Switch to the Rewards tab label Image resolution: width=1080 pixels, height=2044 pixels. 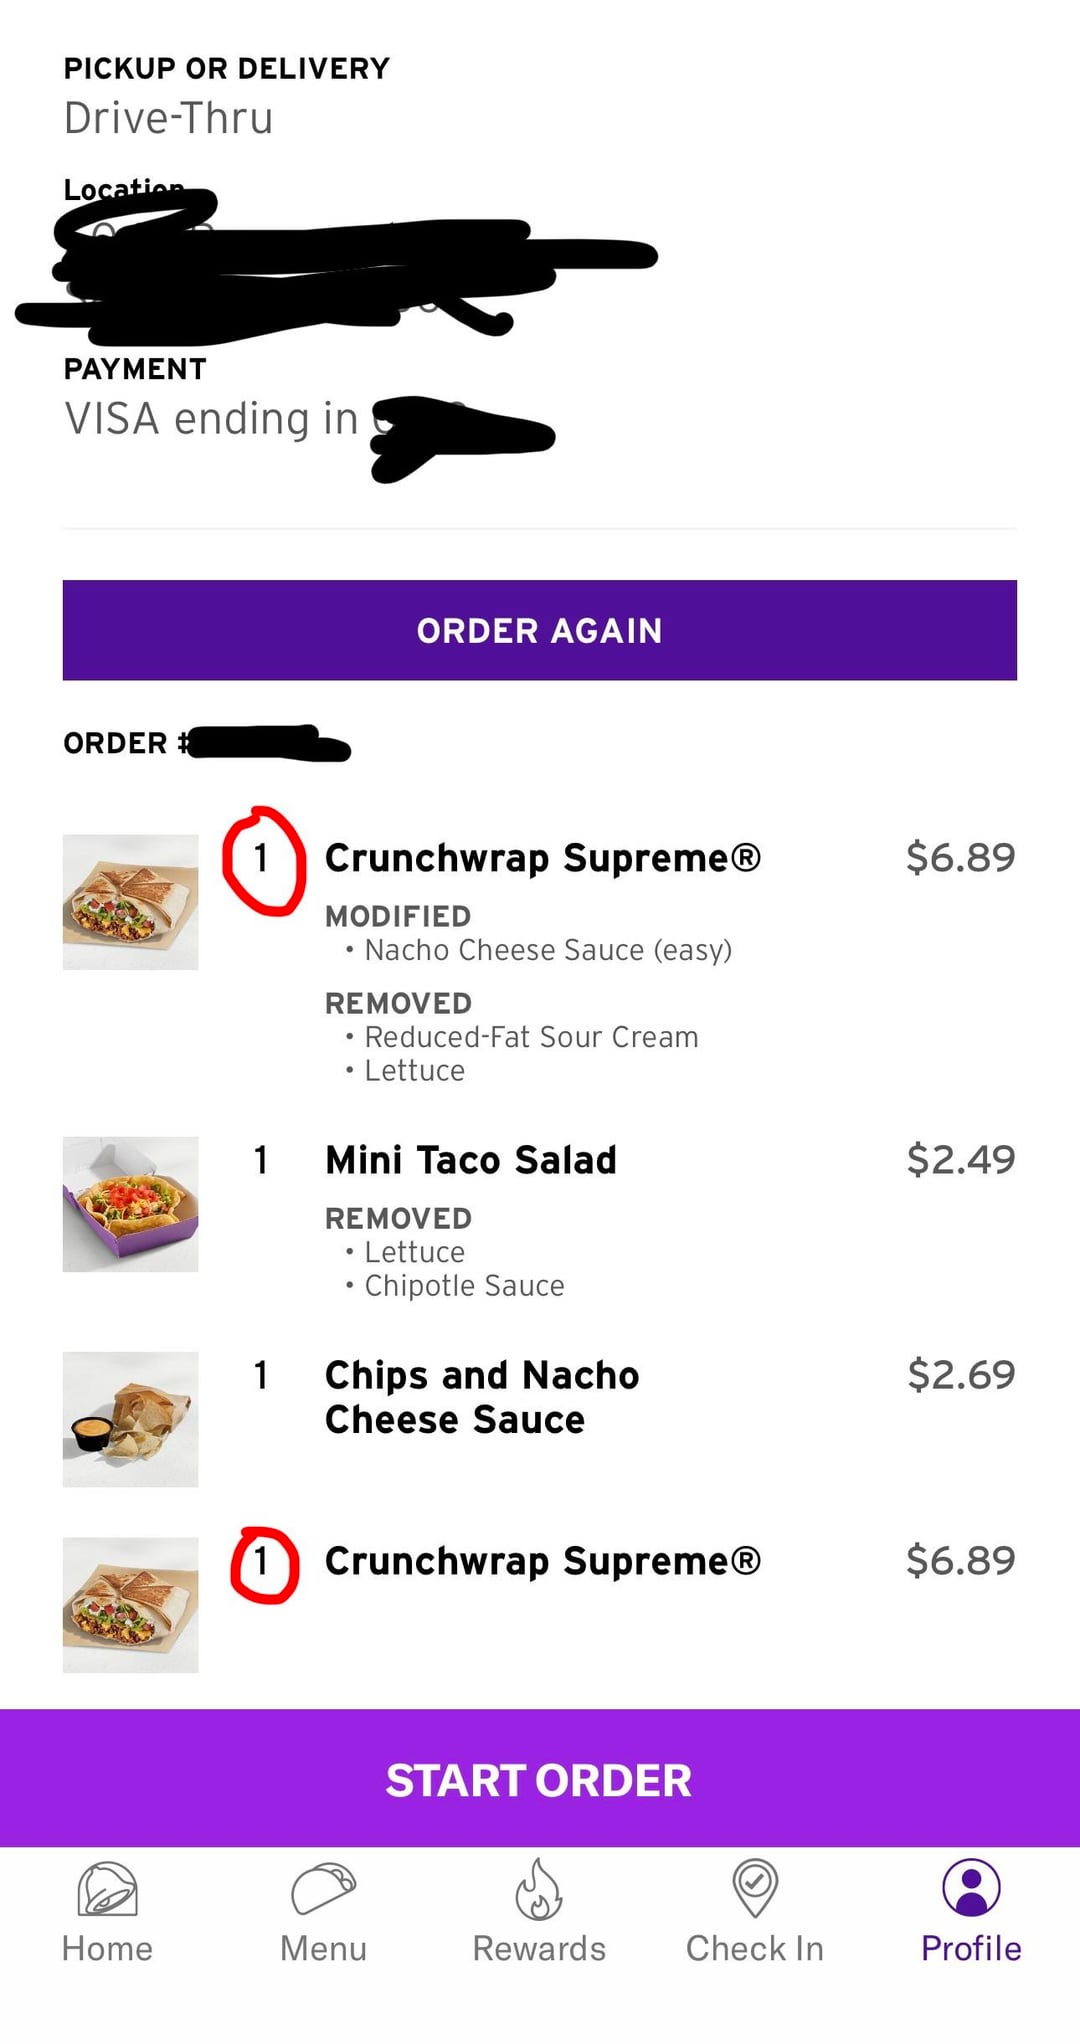click(539, 1948)
